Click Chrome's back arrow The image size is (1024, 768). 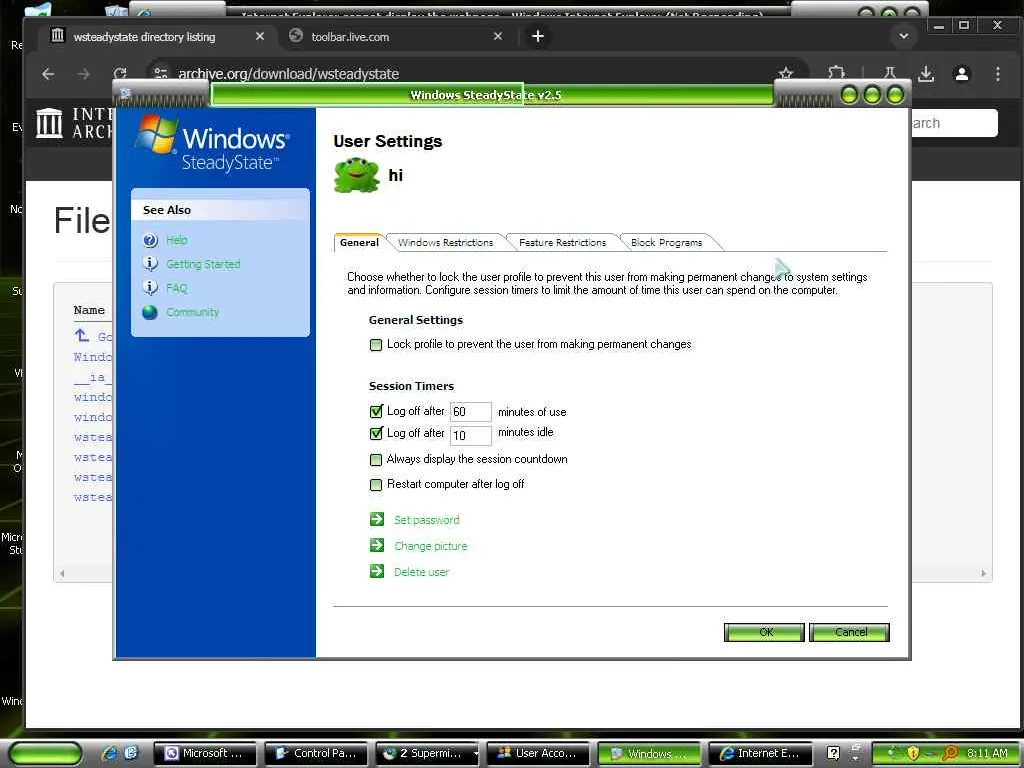48,74
